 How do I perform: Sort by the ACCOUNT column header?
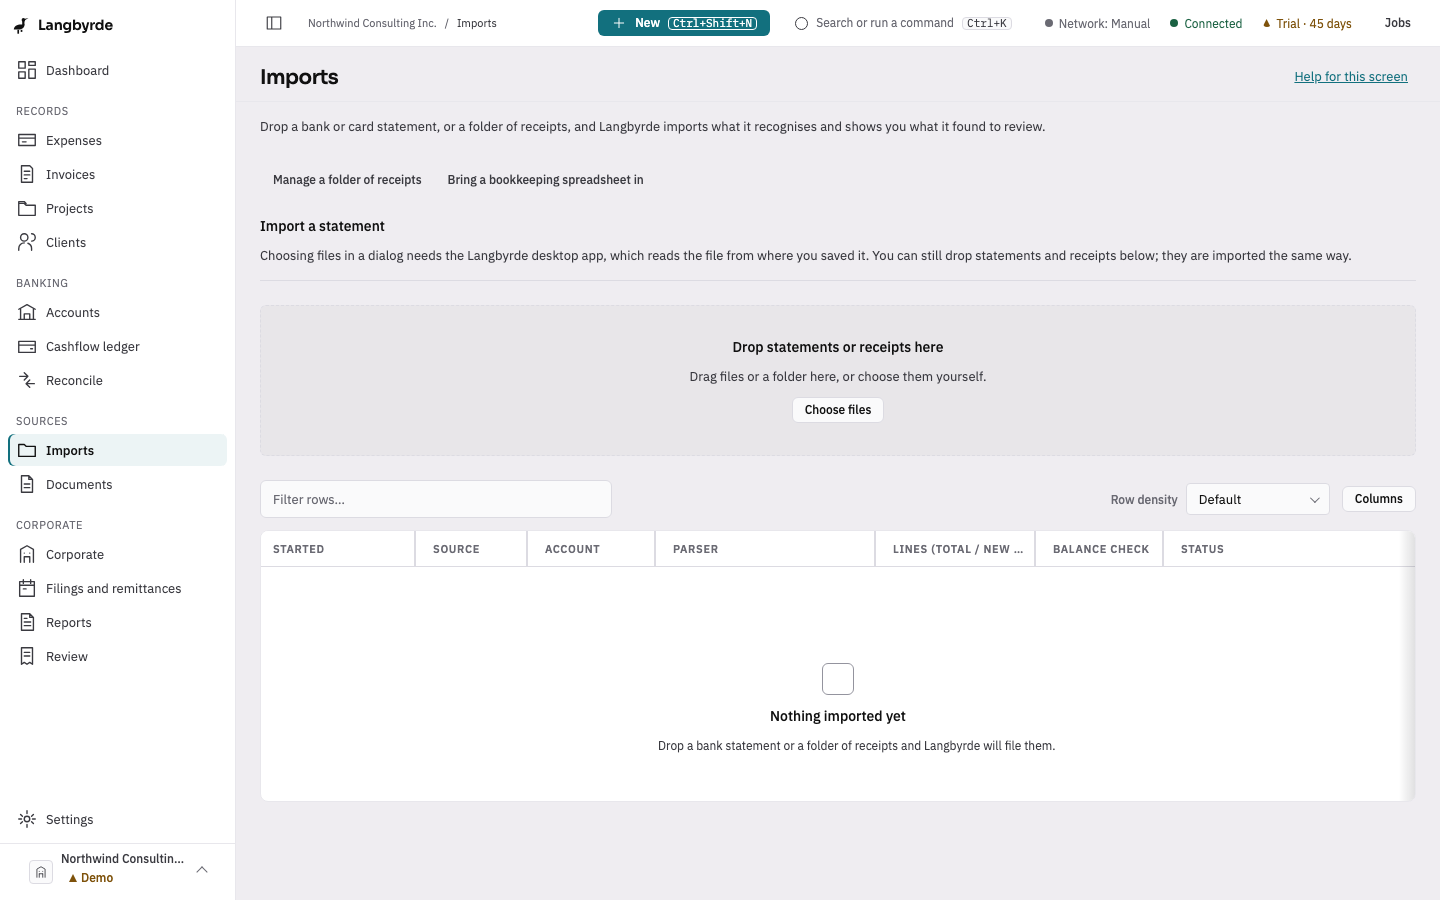pyautogui.click(x=591, y=549)
